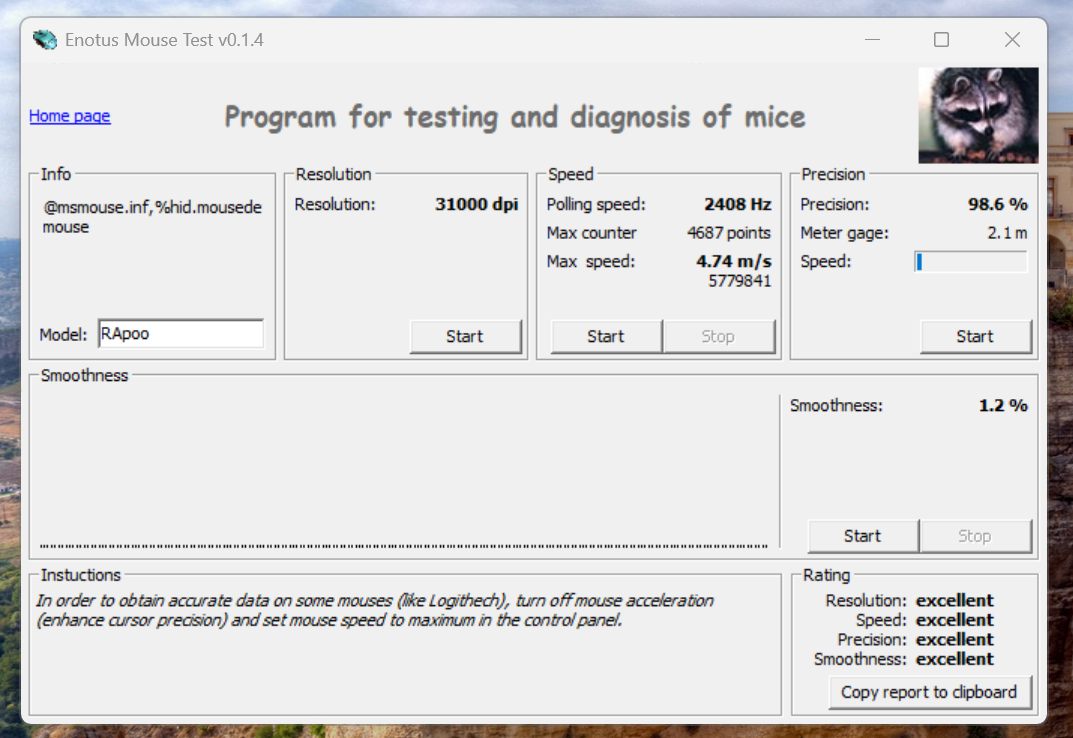Start the Speed test
The width and height of the screenshot is (1073, 738).
coord(606,336)
